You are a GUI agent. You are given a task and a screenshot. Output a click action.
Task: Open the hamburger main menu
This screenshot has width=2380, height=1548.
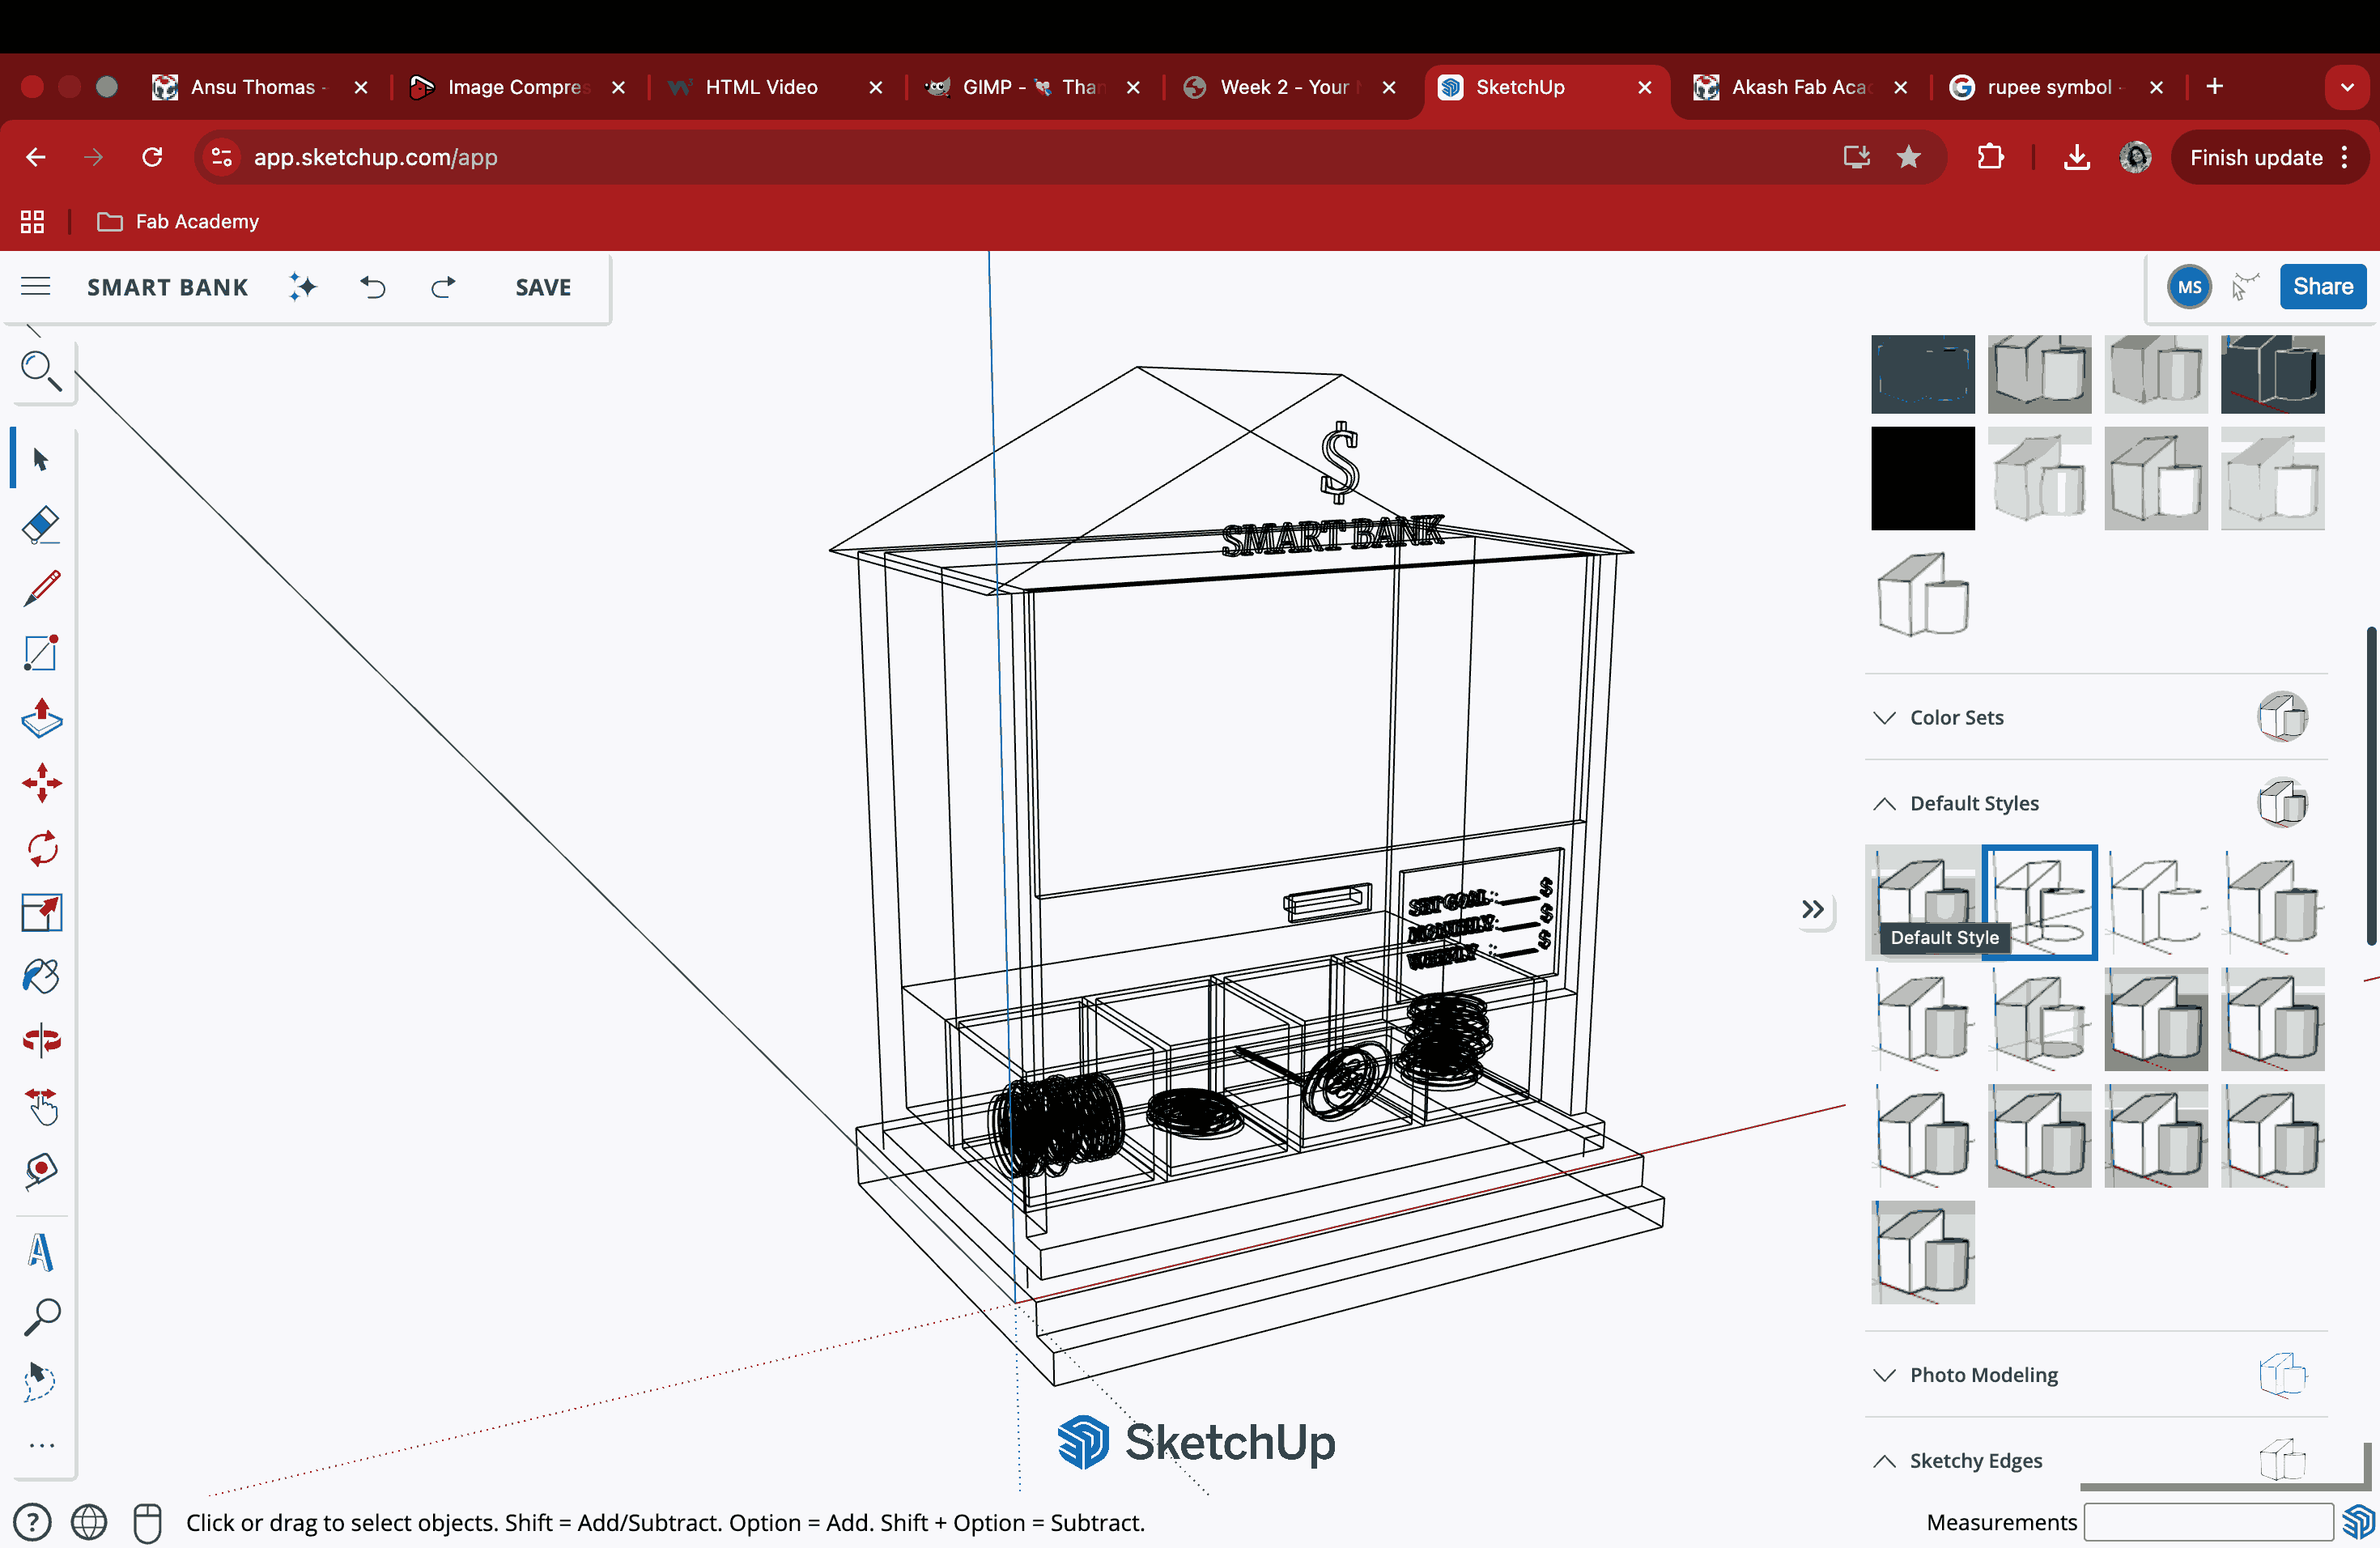pyautogui.click(x=36, y=287)
